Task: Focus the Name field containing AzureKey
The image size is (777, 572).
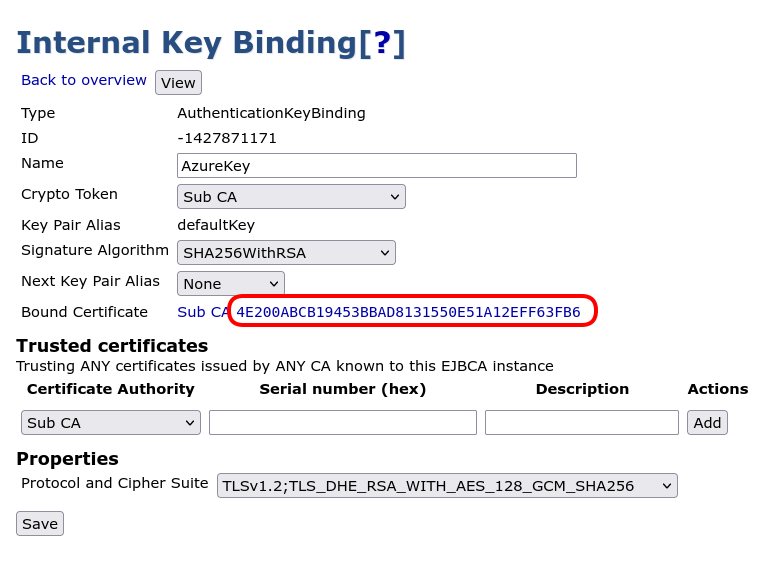Action: (x=377, y=166)
